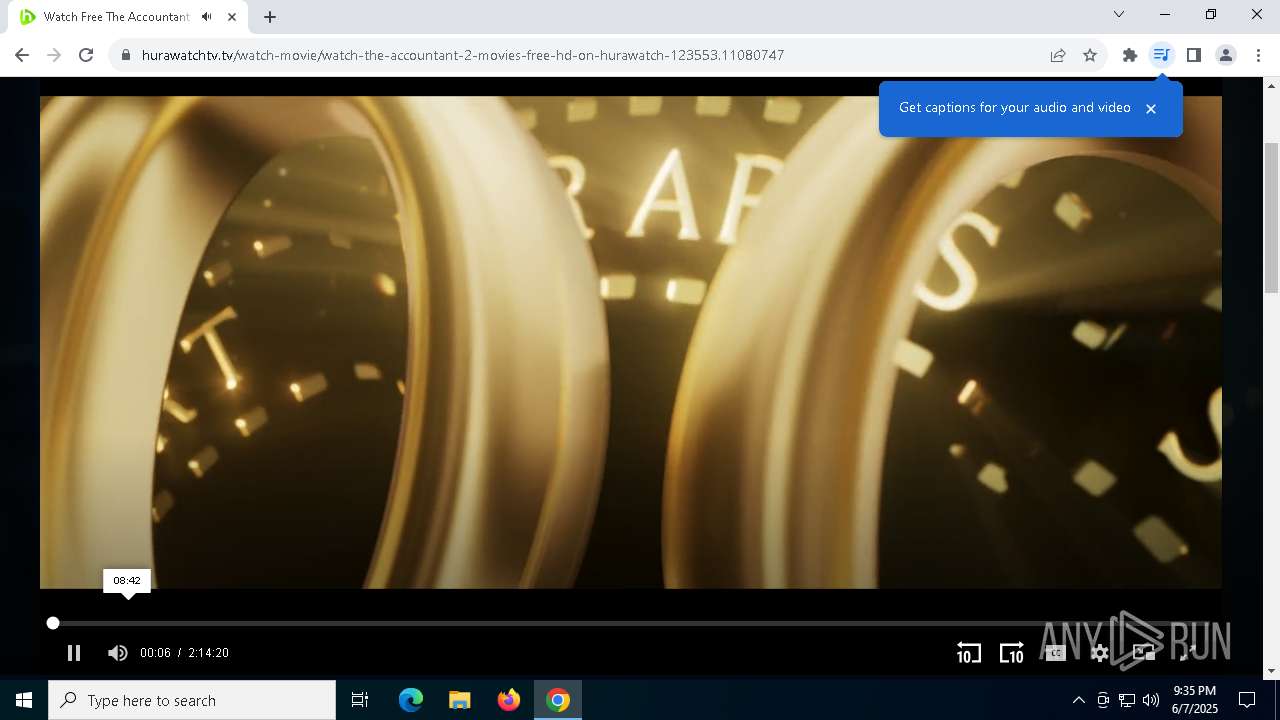The image size is (1280, 720).
Task: Open a new browser tab
Action: (x=270, y=17)
